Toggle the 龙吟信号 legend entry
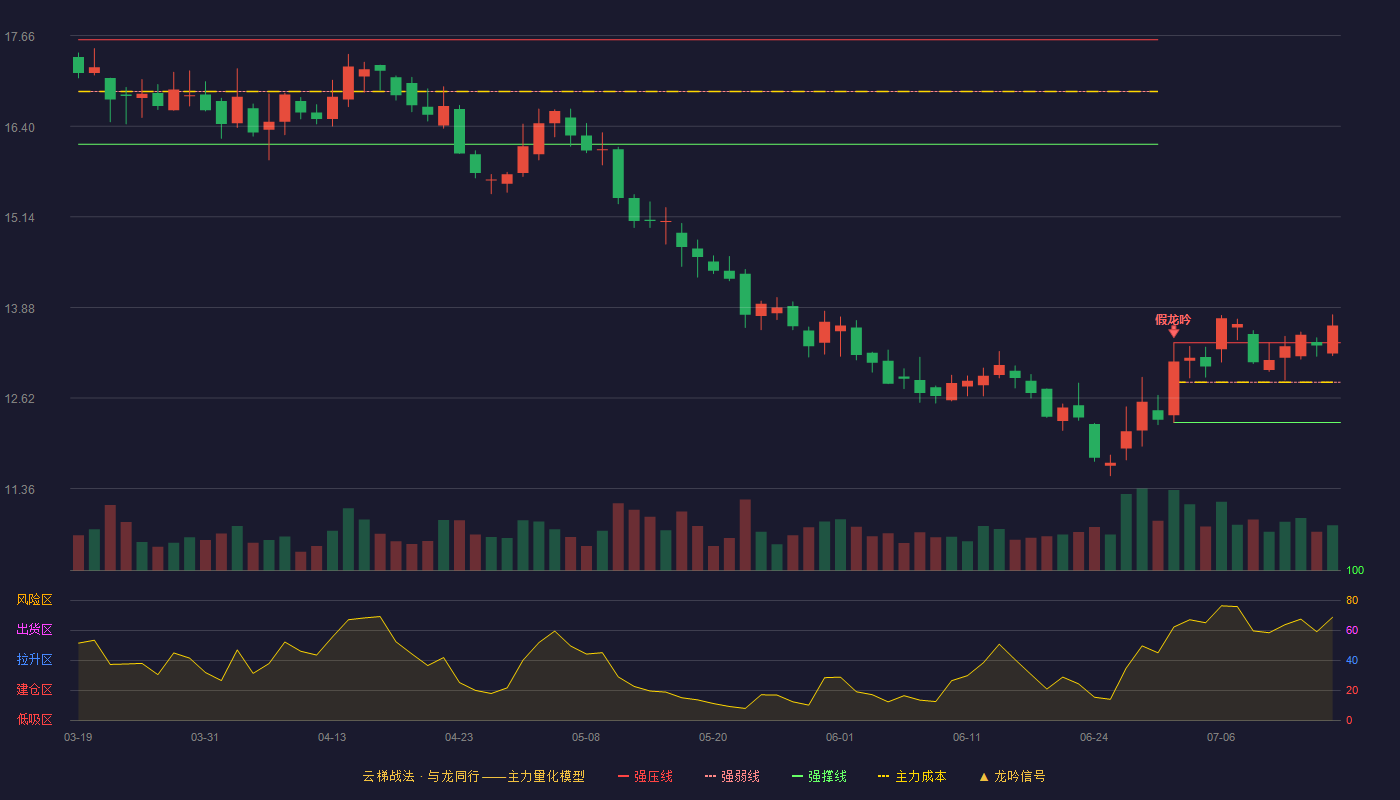Screen dimensions: 1400x800 (1012, 776)
